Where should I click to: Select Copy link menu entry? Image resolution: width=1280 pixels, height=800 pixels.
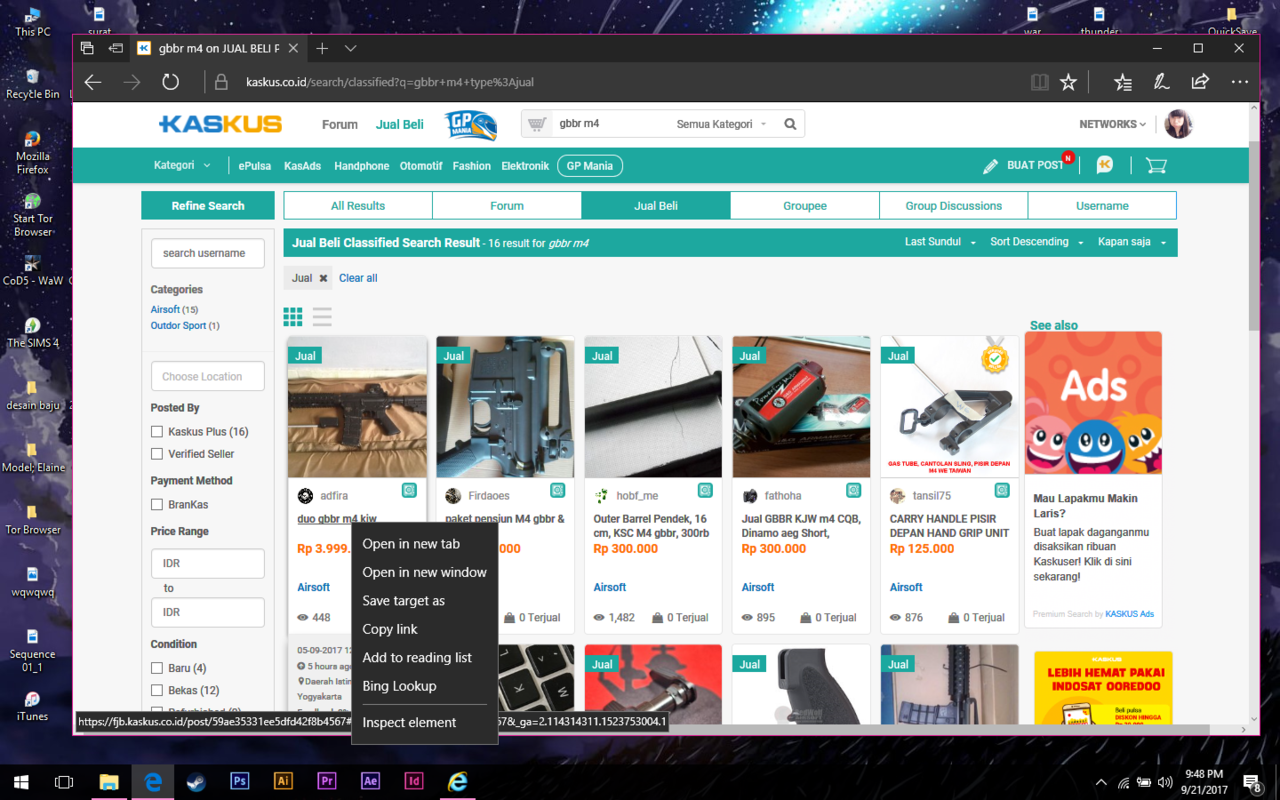[424, 629]
